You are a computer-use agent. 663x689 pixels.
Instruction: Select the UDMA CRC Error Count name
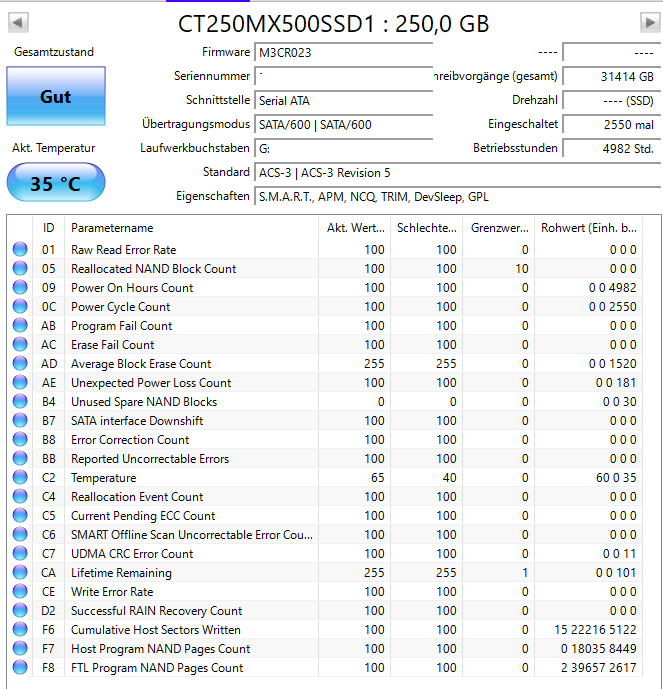coord(132,554)
